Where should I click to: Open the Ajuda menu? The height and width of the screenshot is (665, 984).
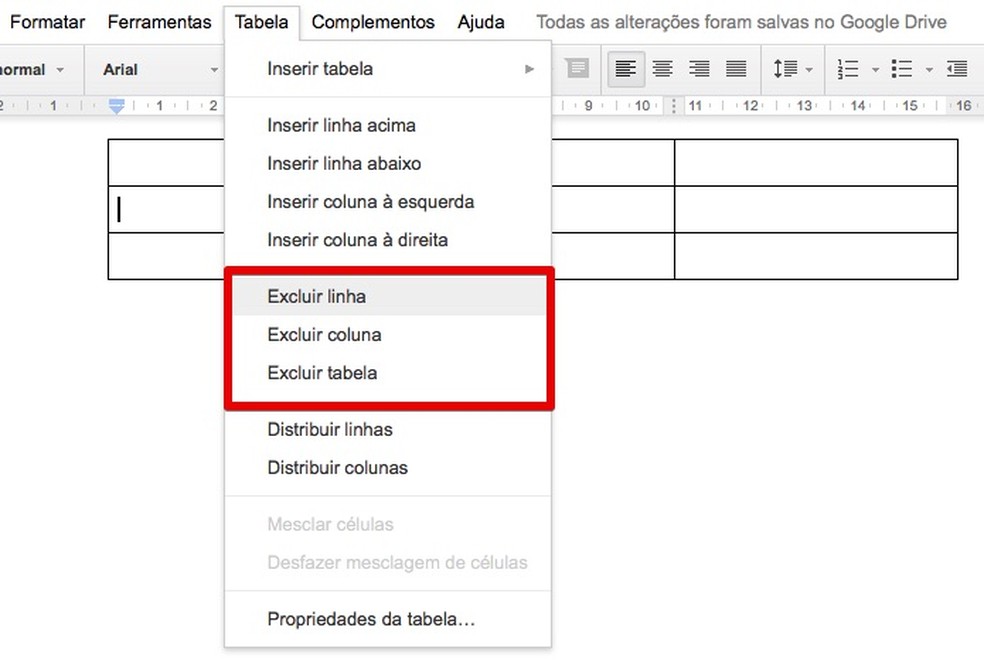[x=481, y=22]
